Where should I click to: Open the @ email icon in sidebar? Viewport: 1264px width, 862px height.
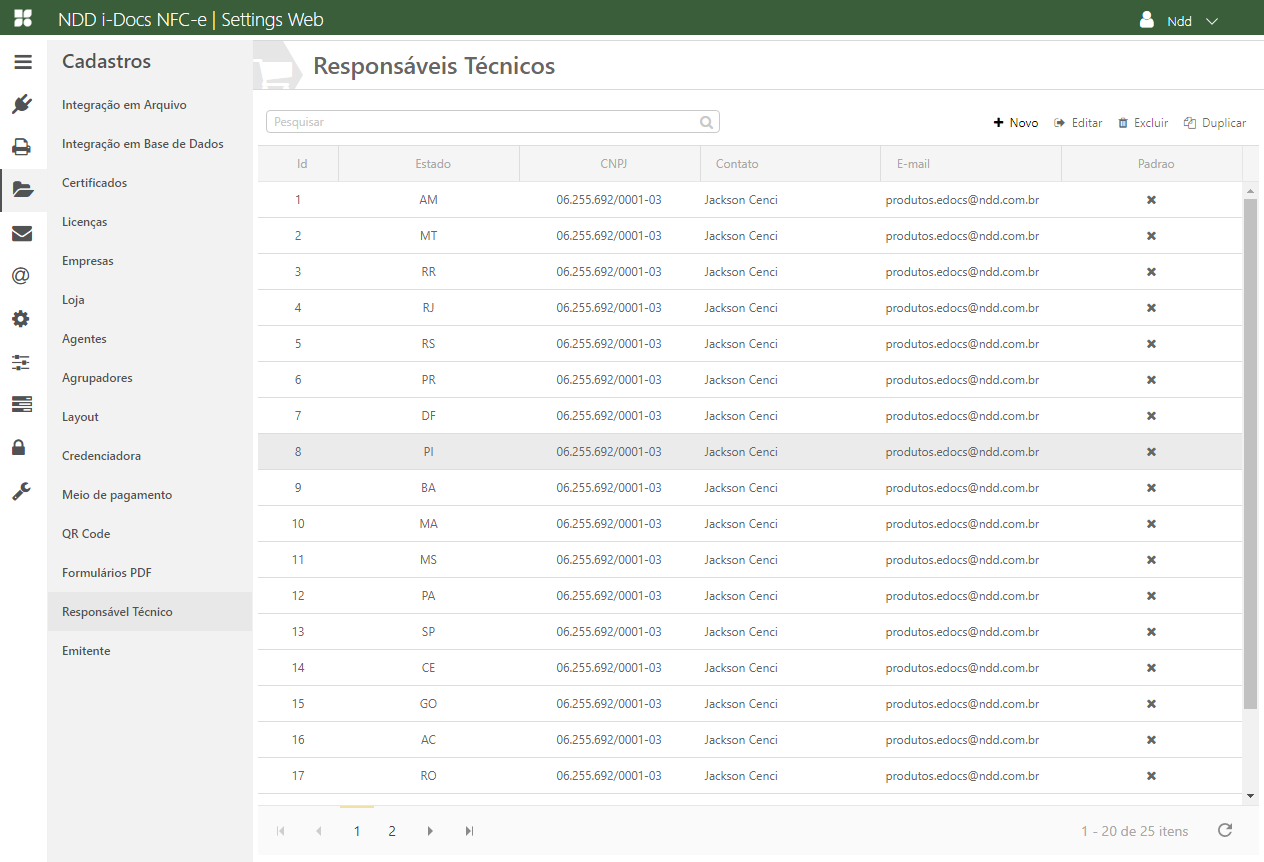click(x=21, y=276)
